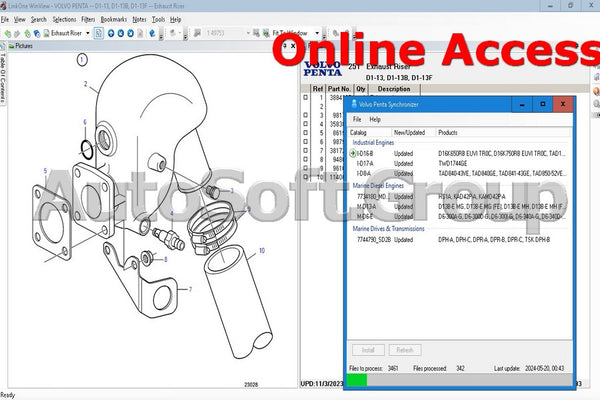Click the Install button in Synchronizer
The height and width of the screenshot is (400, 600).
tap(368, 350)
